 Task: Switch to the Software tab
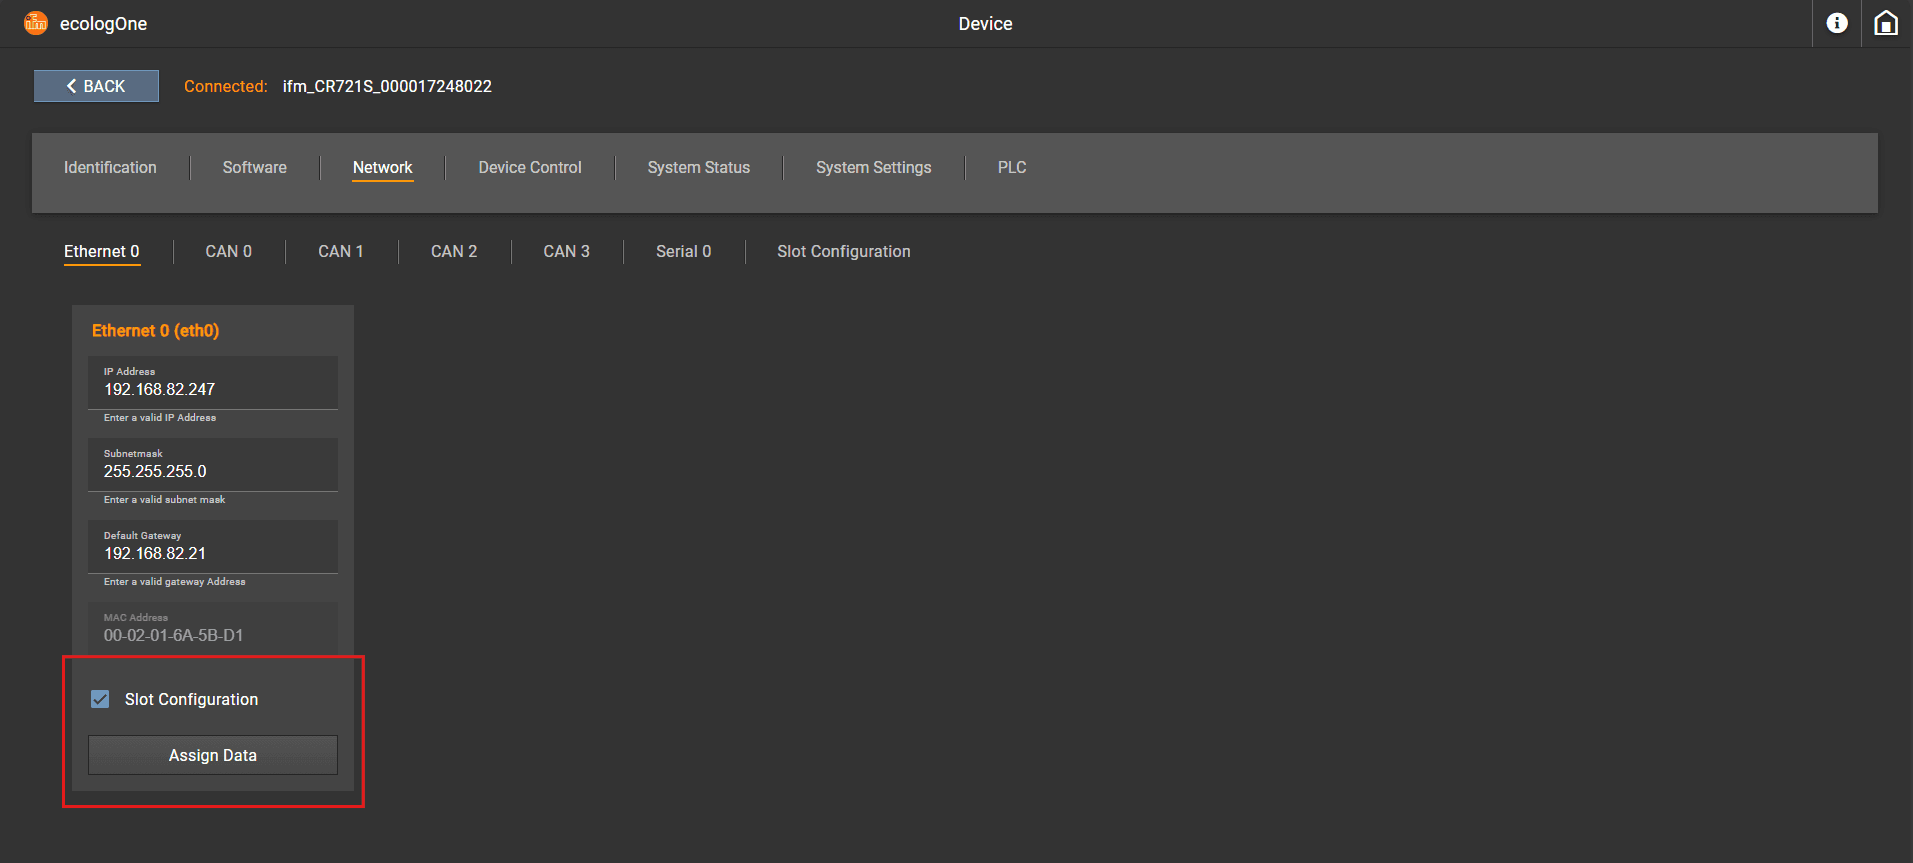(254, 168)
